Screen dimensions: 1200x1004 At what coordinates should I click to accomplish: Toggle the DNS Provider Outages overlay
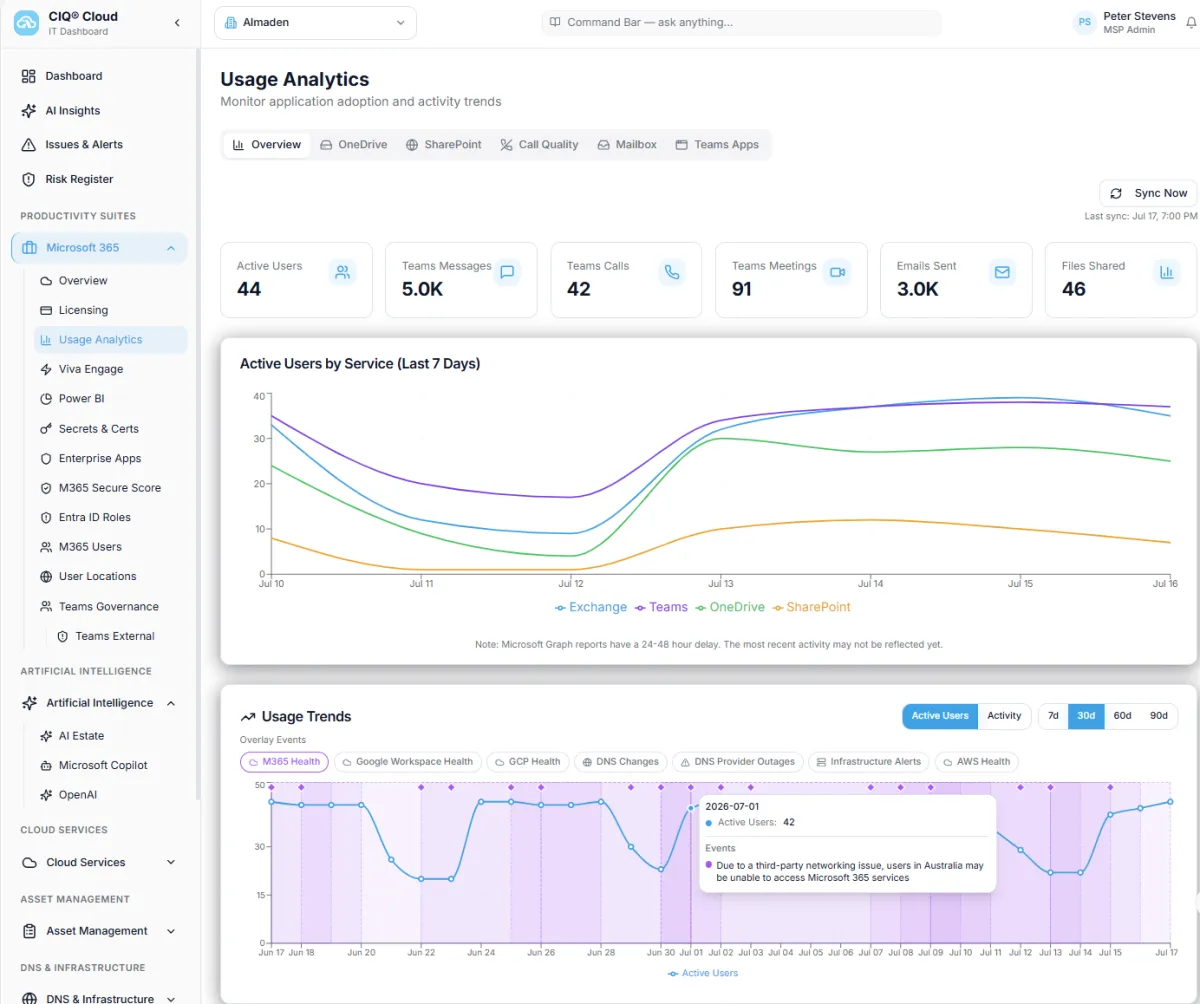[737, 762]
